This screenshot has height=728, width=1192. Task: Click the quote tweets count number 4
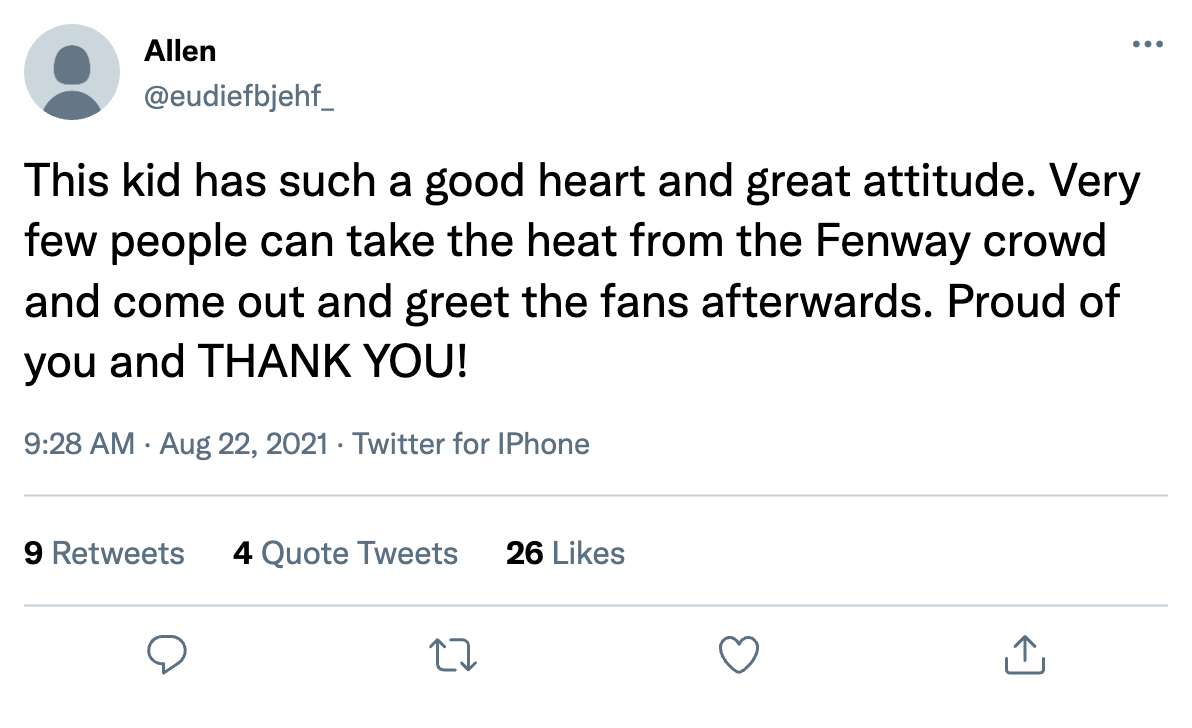242,554
